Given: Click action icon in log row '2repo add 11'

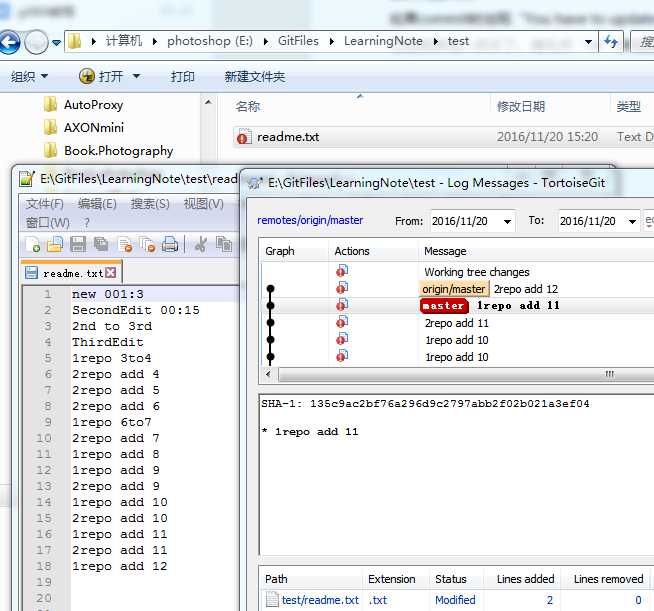Looking at the screenshot, I should [342, 322].
